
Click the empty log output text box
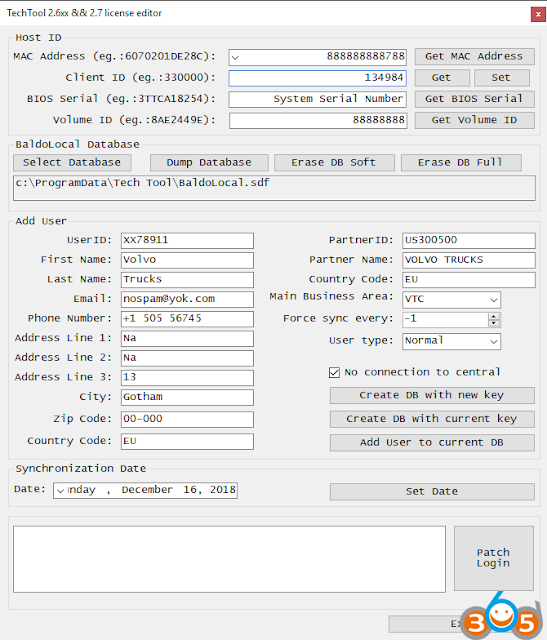click(229, 559)
